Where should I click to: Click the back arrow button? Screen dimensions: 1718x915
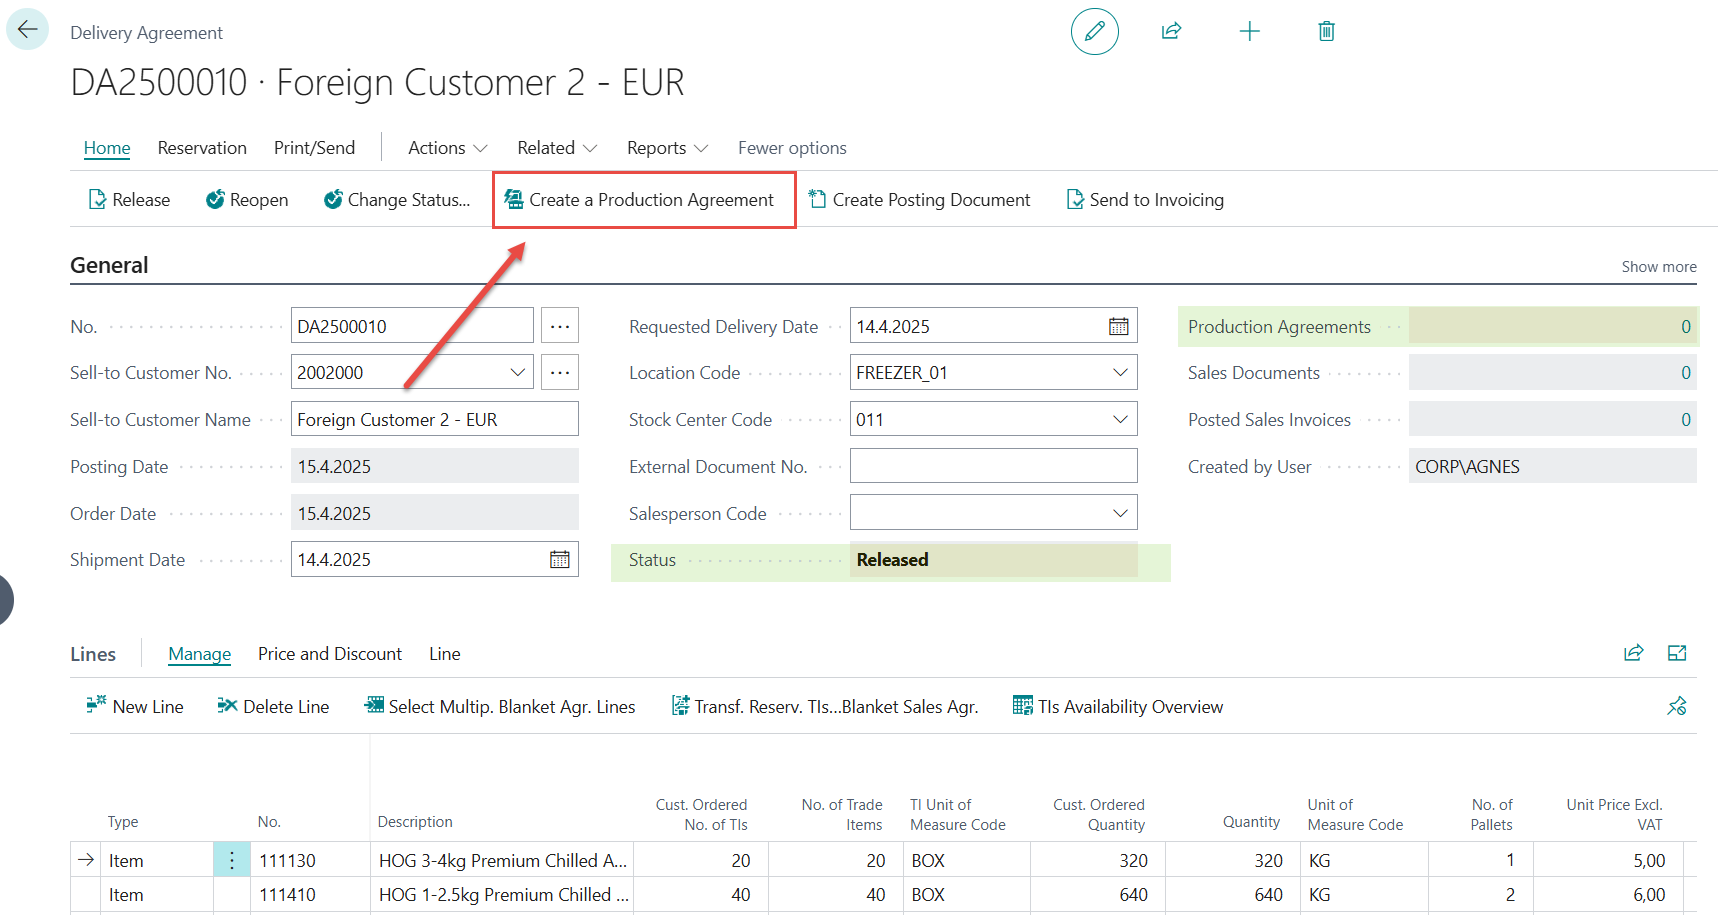(27, 30)
